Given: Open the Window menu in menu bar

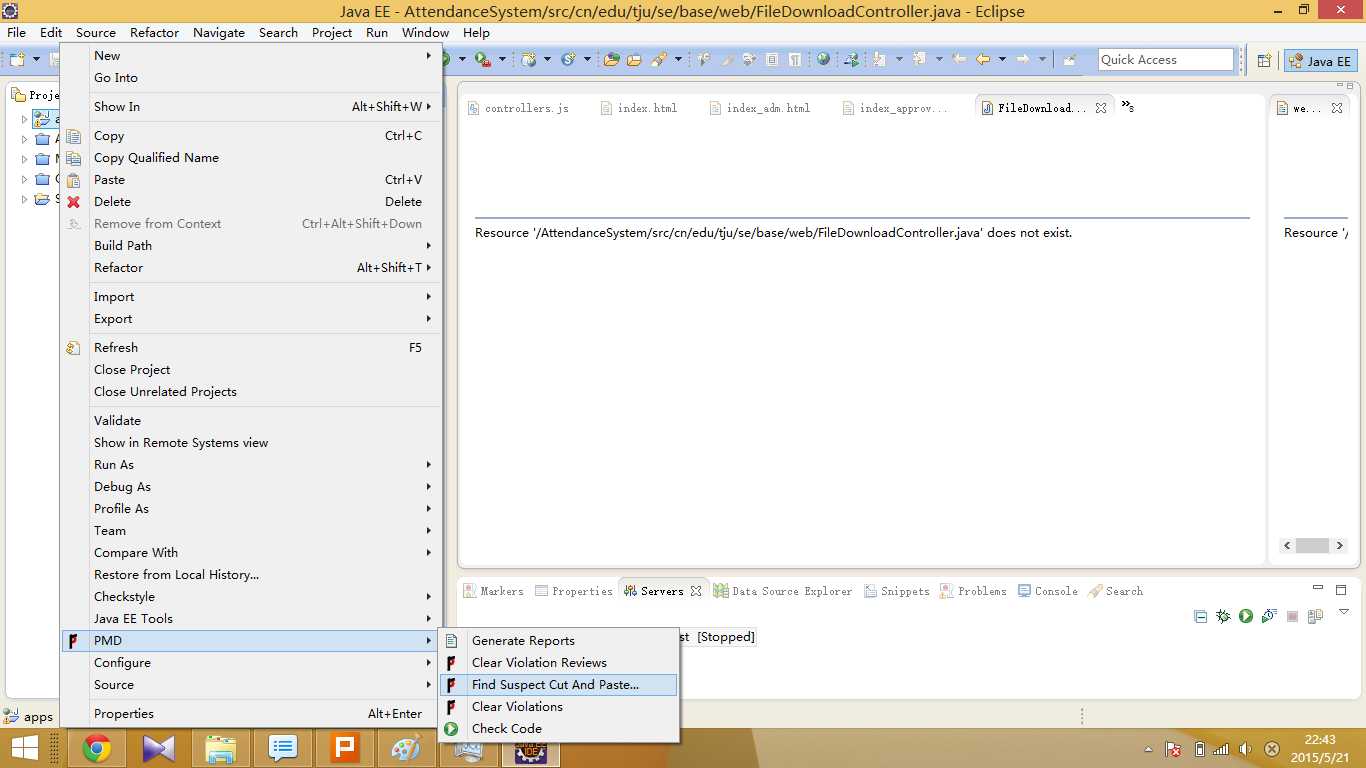Looking at the screenshot, I should point(425,32).
